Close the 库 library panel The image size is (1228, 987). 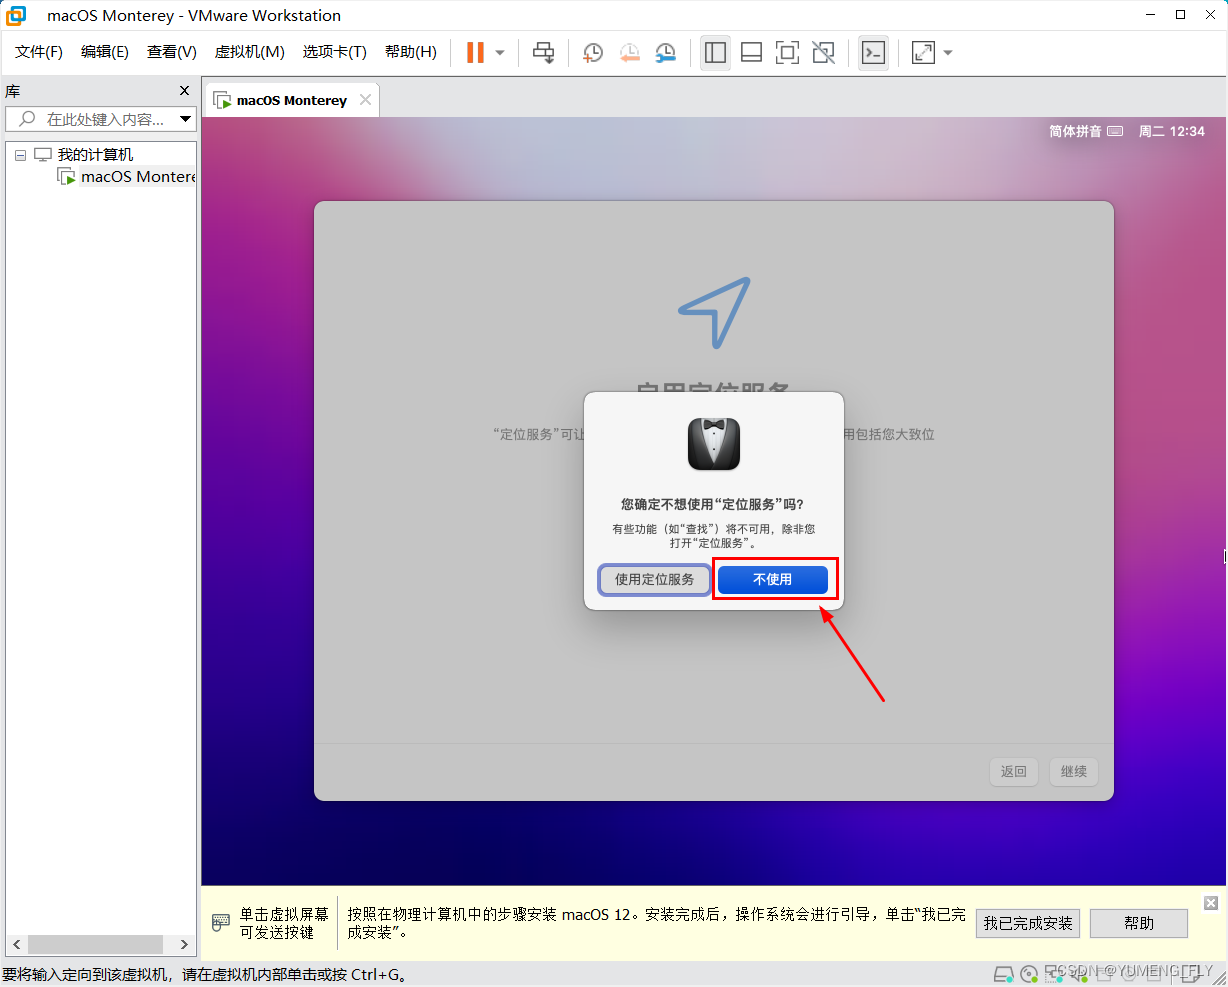pyautogui.click(x=184, y=91)
